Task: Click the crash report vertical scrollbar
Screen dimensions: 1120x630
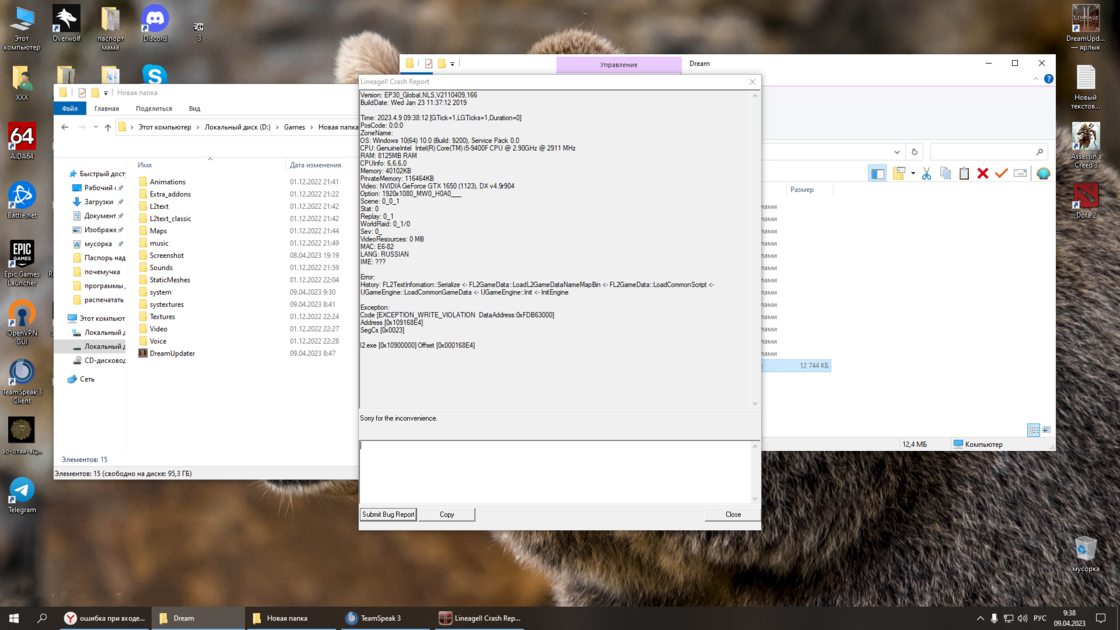Action: coord(755,250)
